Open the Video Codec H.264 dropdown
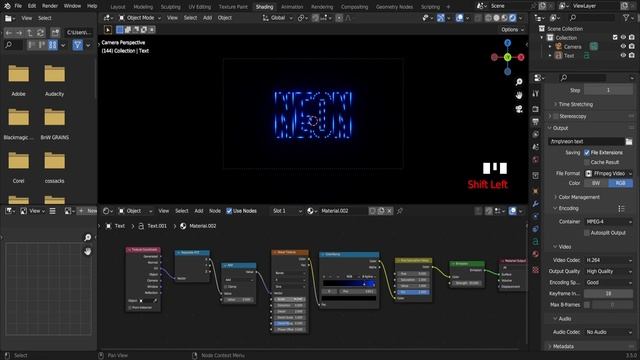The width and height of the screenshot is (640, 360). [x=609, y=260]
